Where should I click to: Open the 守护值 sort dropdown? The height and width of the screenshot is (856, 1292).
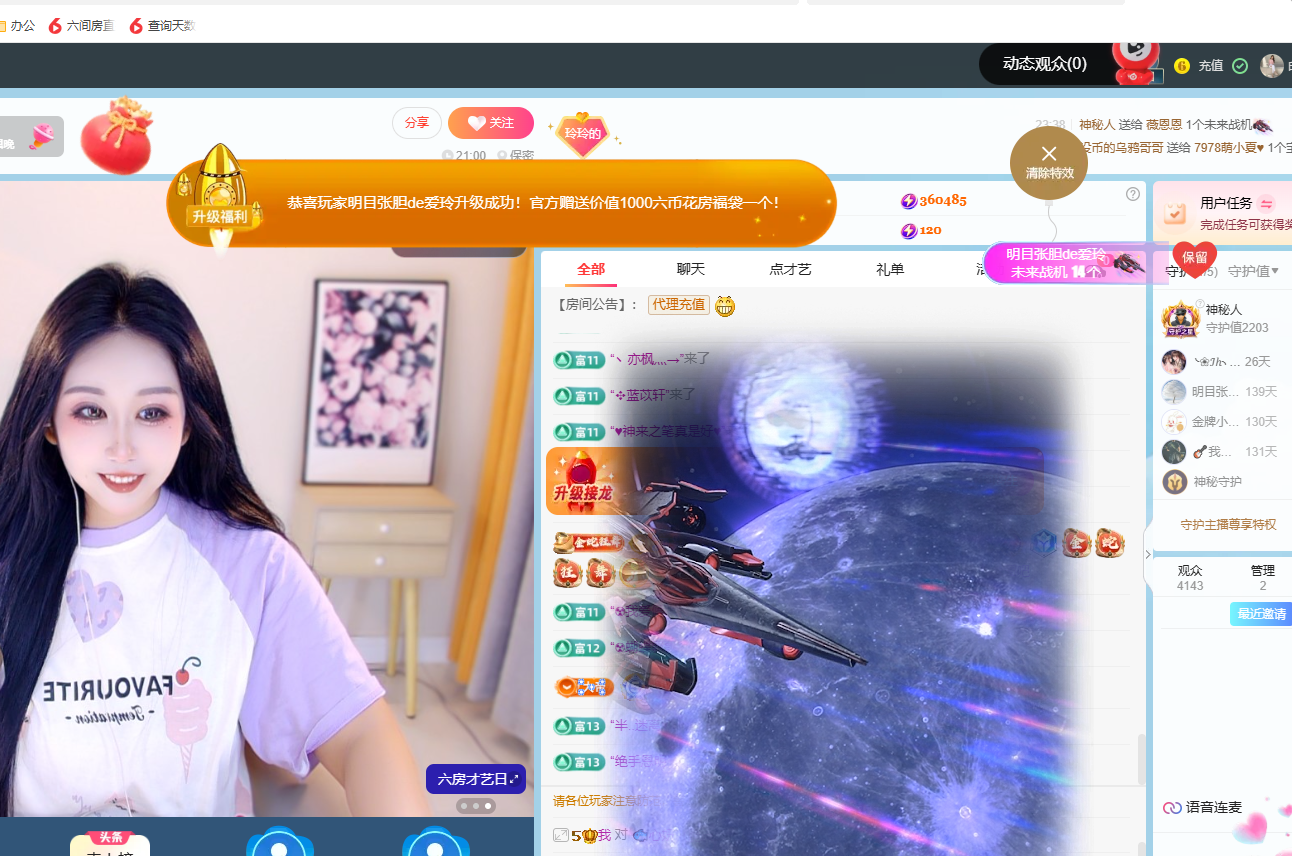[1254, 271]
